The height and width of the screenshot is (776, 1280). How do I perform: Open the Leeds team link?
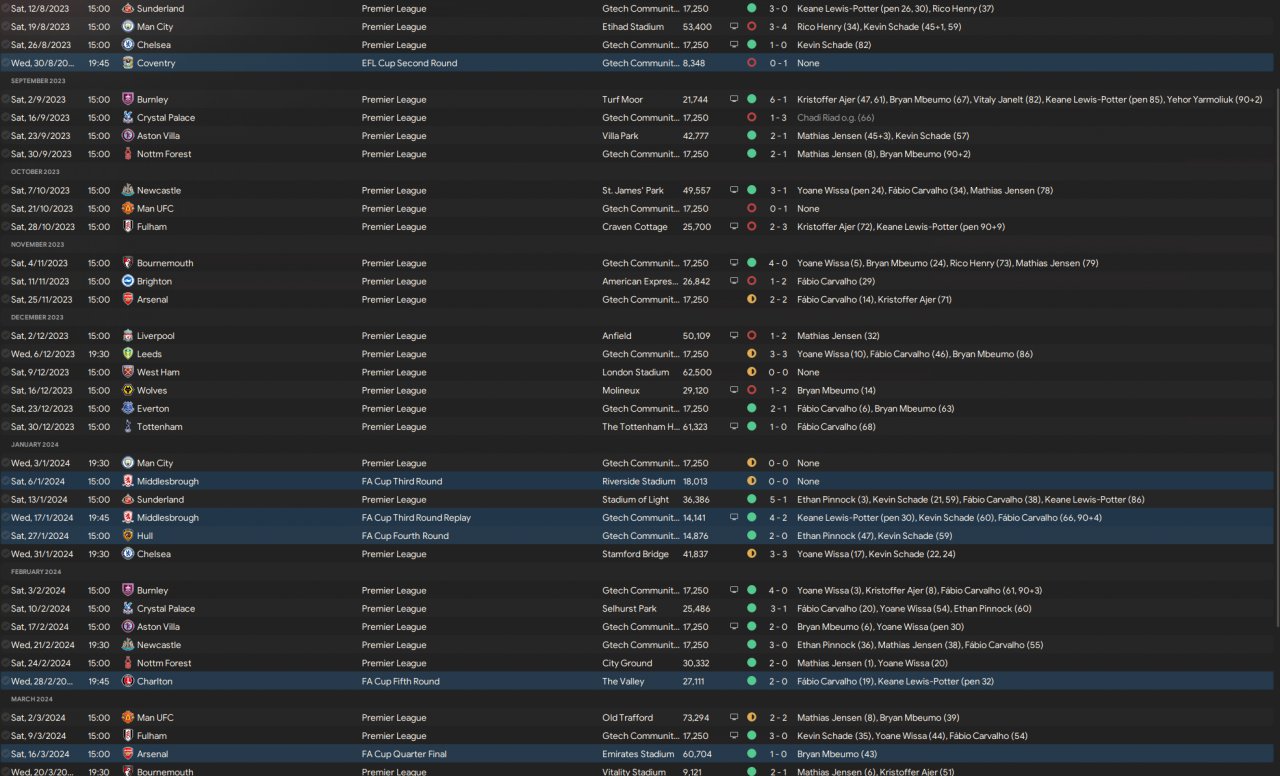coord(149,354)
